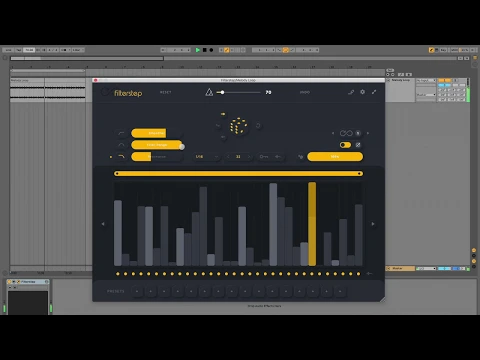Select the filter shape icon beside Smoothe slider

pyautogui.click(x=121, y=133)
